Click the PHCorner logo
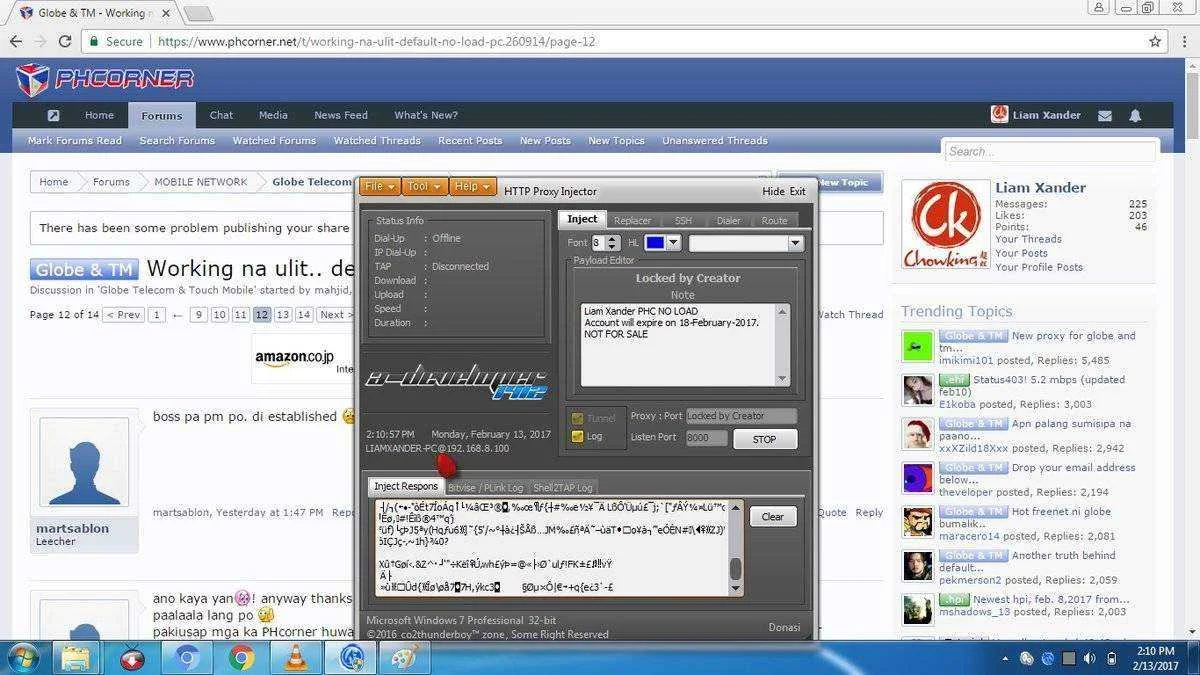 coord(105,79)
